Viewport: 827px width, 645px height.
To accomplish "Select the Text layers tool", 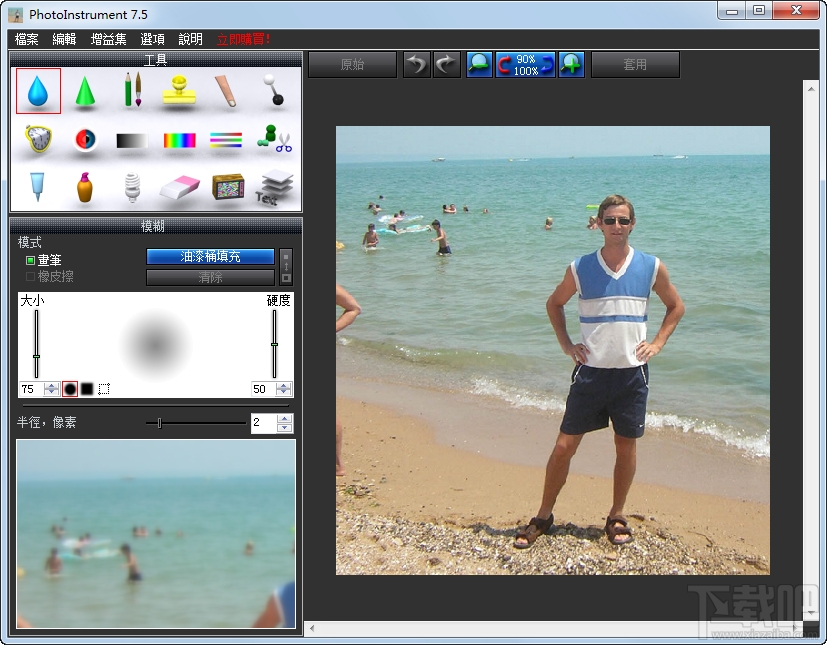I will [274, 187].
